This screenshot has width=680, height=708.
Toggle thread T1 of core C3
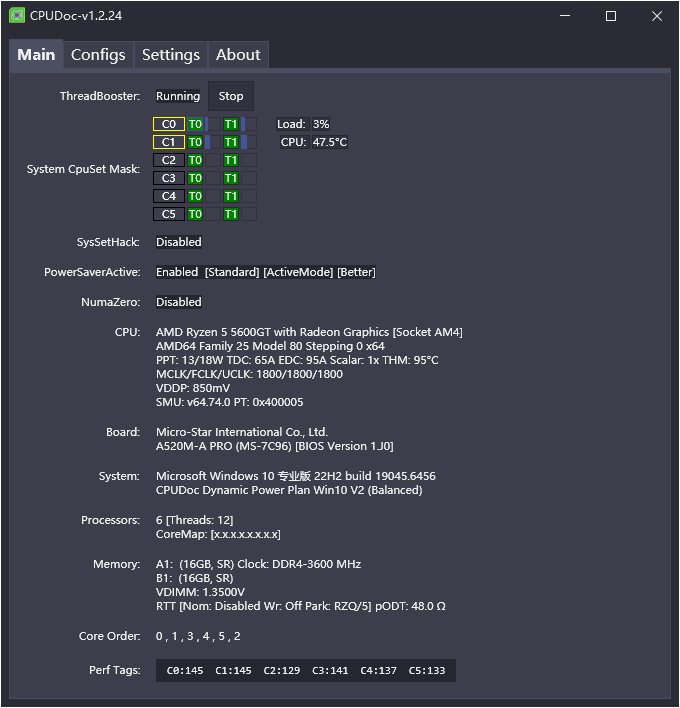231,178
